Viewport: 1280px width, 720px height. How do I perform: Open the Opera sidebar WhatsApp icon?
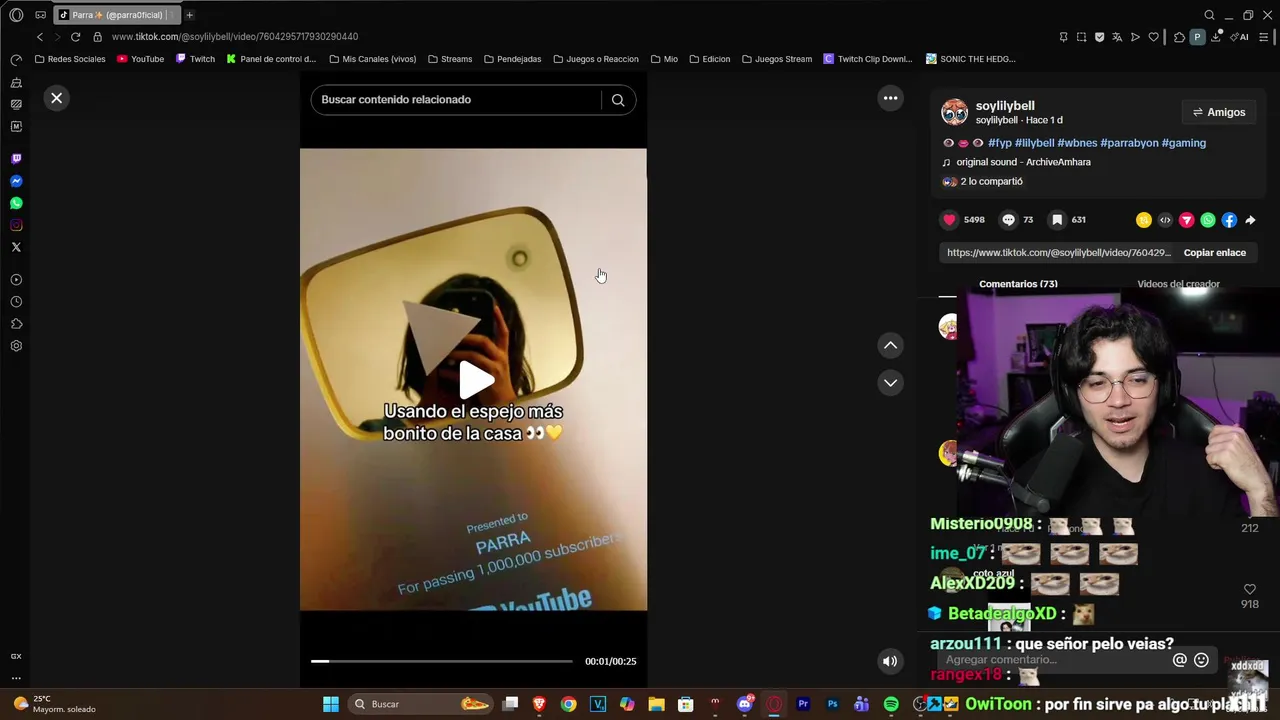[16, 203]
